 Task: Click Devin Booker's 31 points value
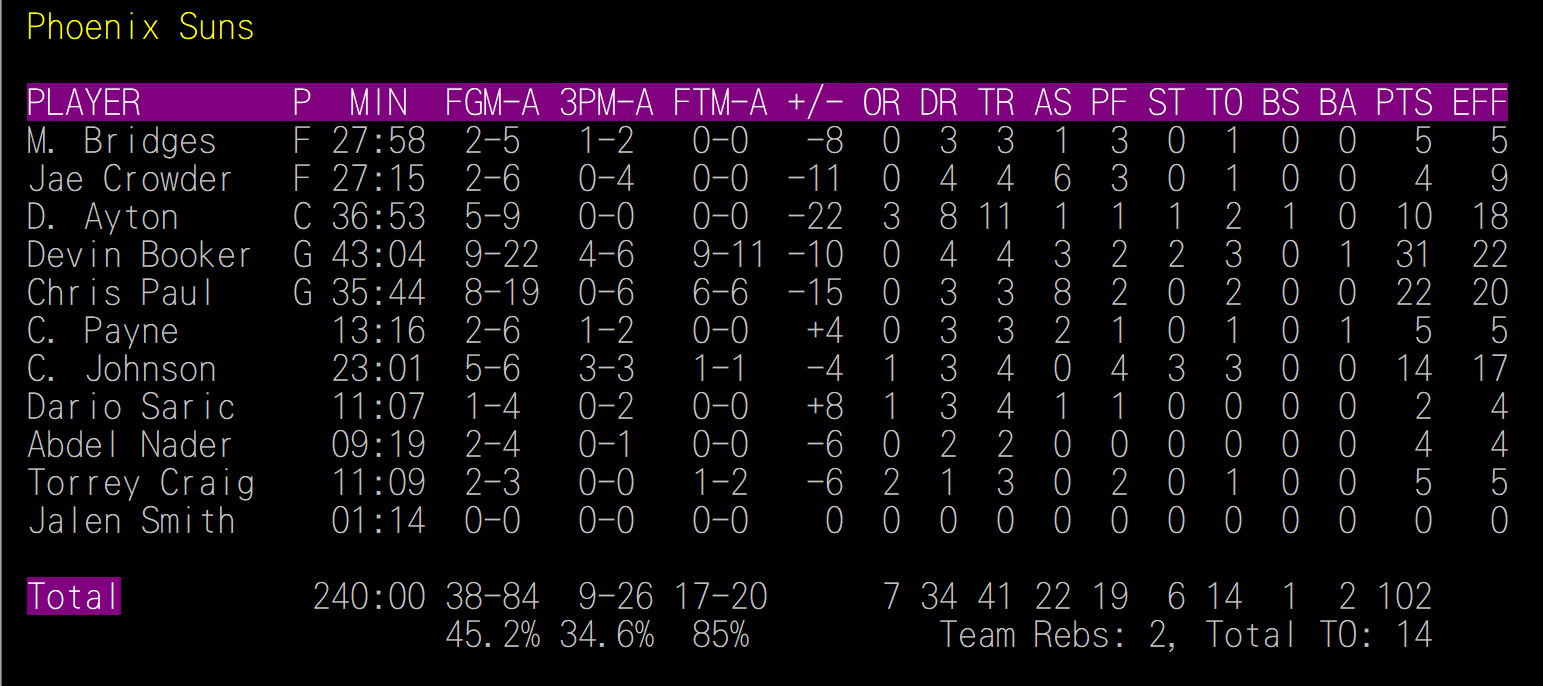click(1413, 255)
